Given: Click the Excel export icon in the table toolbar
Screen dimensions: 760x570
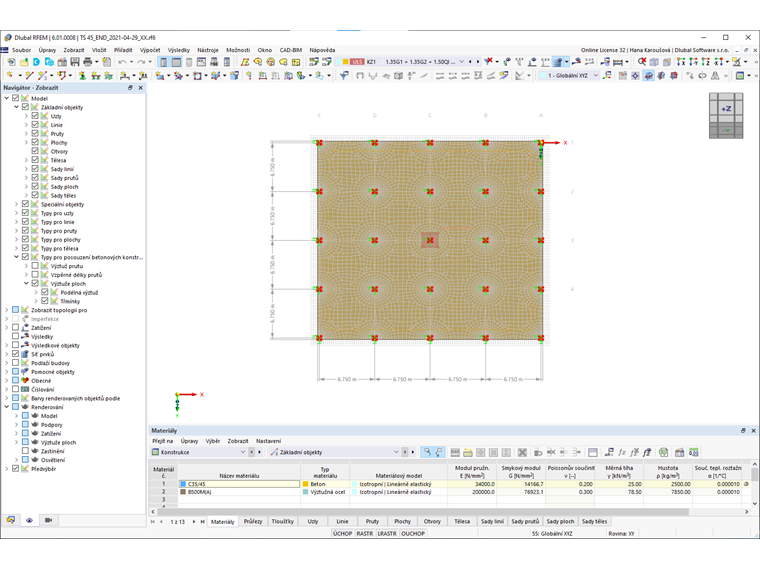Looking at the screenshot, I should click(x=664, y=452).
